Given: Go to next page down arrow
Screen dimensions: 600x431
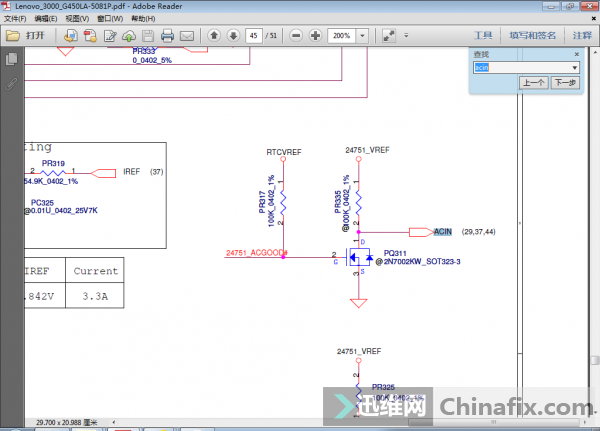Looking at the screenshot, I should pos(233,36).
